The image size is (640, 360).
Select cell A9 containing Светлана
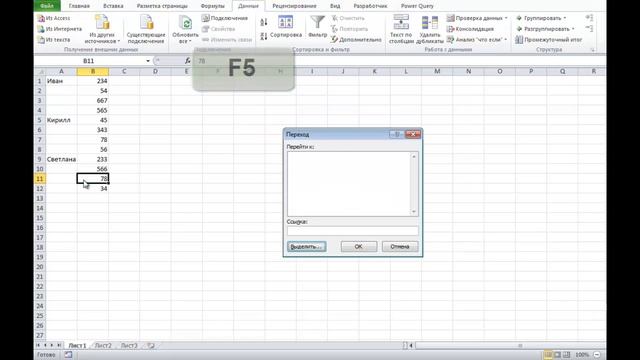[x=61, y=159]
